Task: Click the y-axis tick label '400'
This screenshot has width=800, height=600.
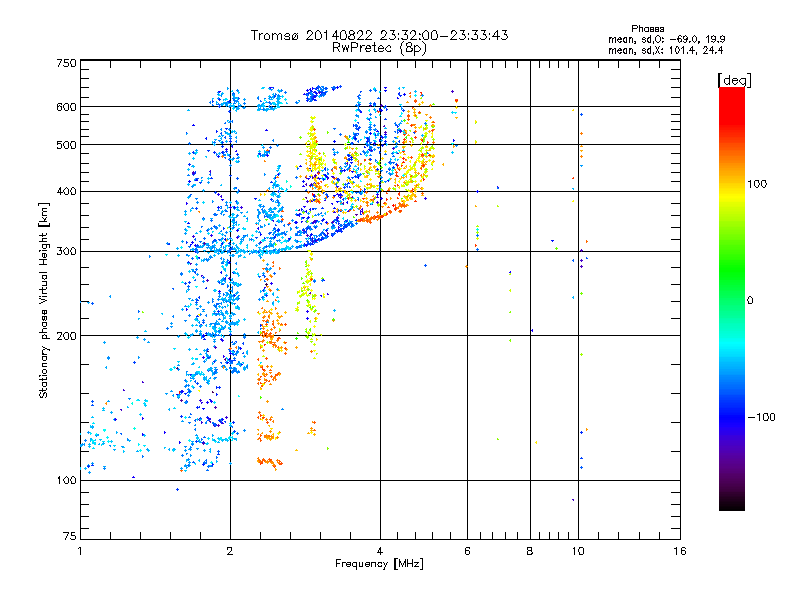Action: pyautogui.click(x=67, y=192)
